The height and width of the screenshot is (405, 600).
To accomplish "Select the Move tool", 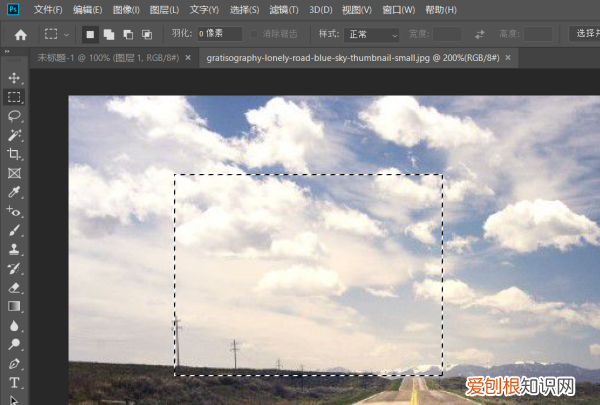I will coord(14,78).
